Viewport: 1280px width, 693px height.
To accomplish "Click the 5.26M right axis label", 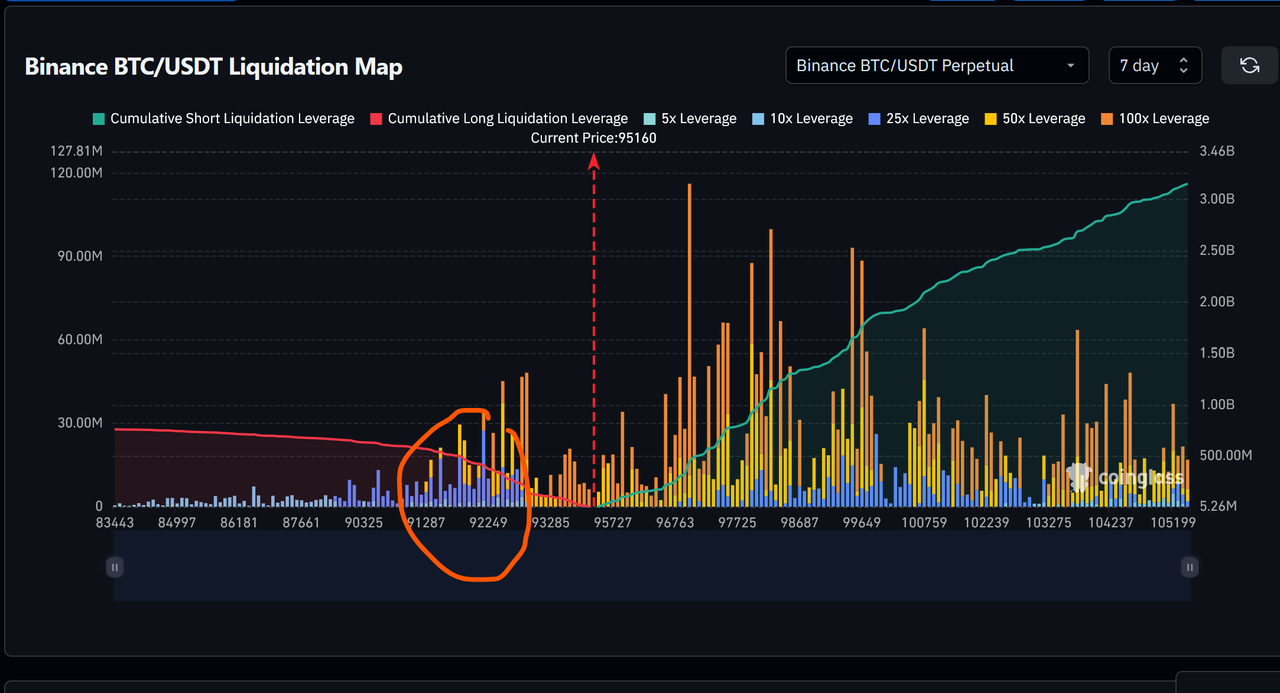I will [1218, 507].
